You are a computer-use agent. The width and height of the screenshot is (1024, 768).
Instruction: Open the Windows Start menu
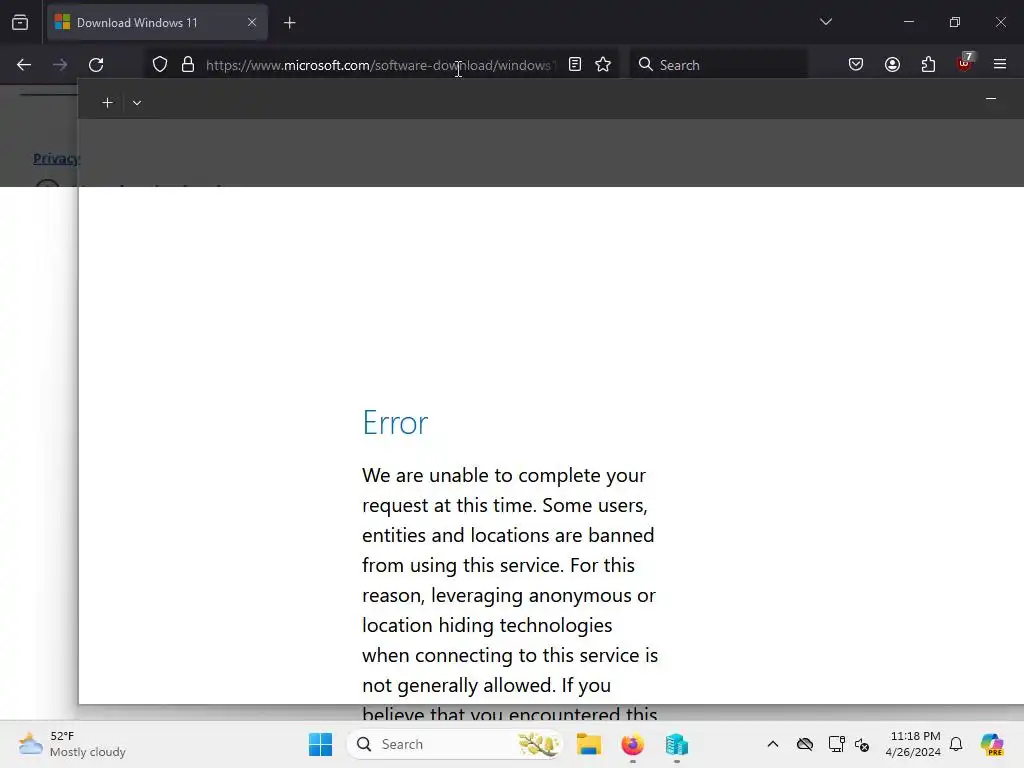pyautogui.click(x=321, y=744)
